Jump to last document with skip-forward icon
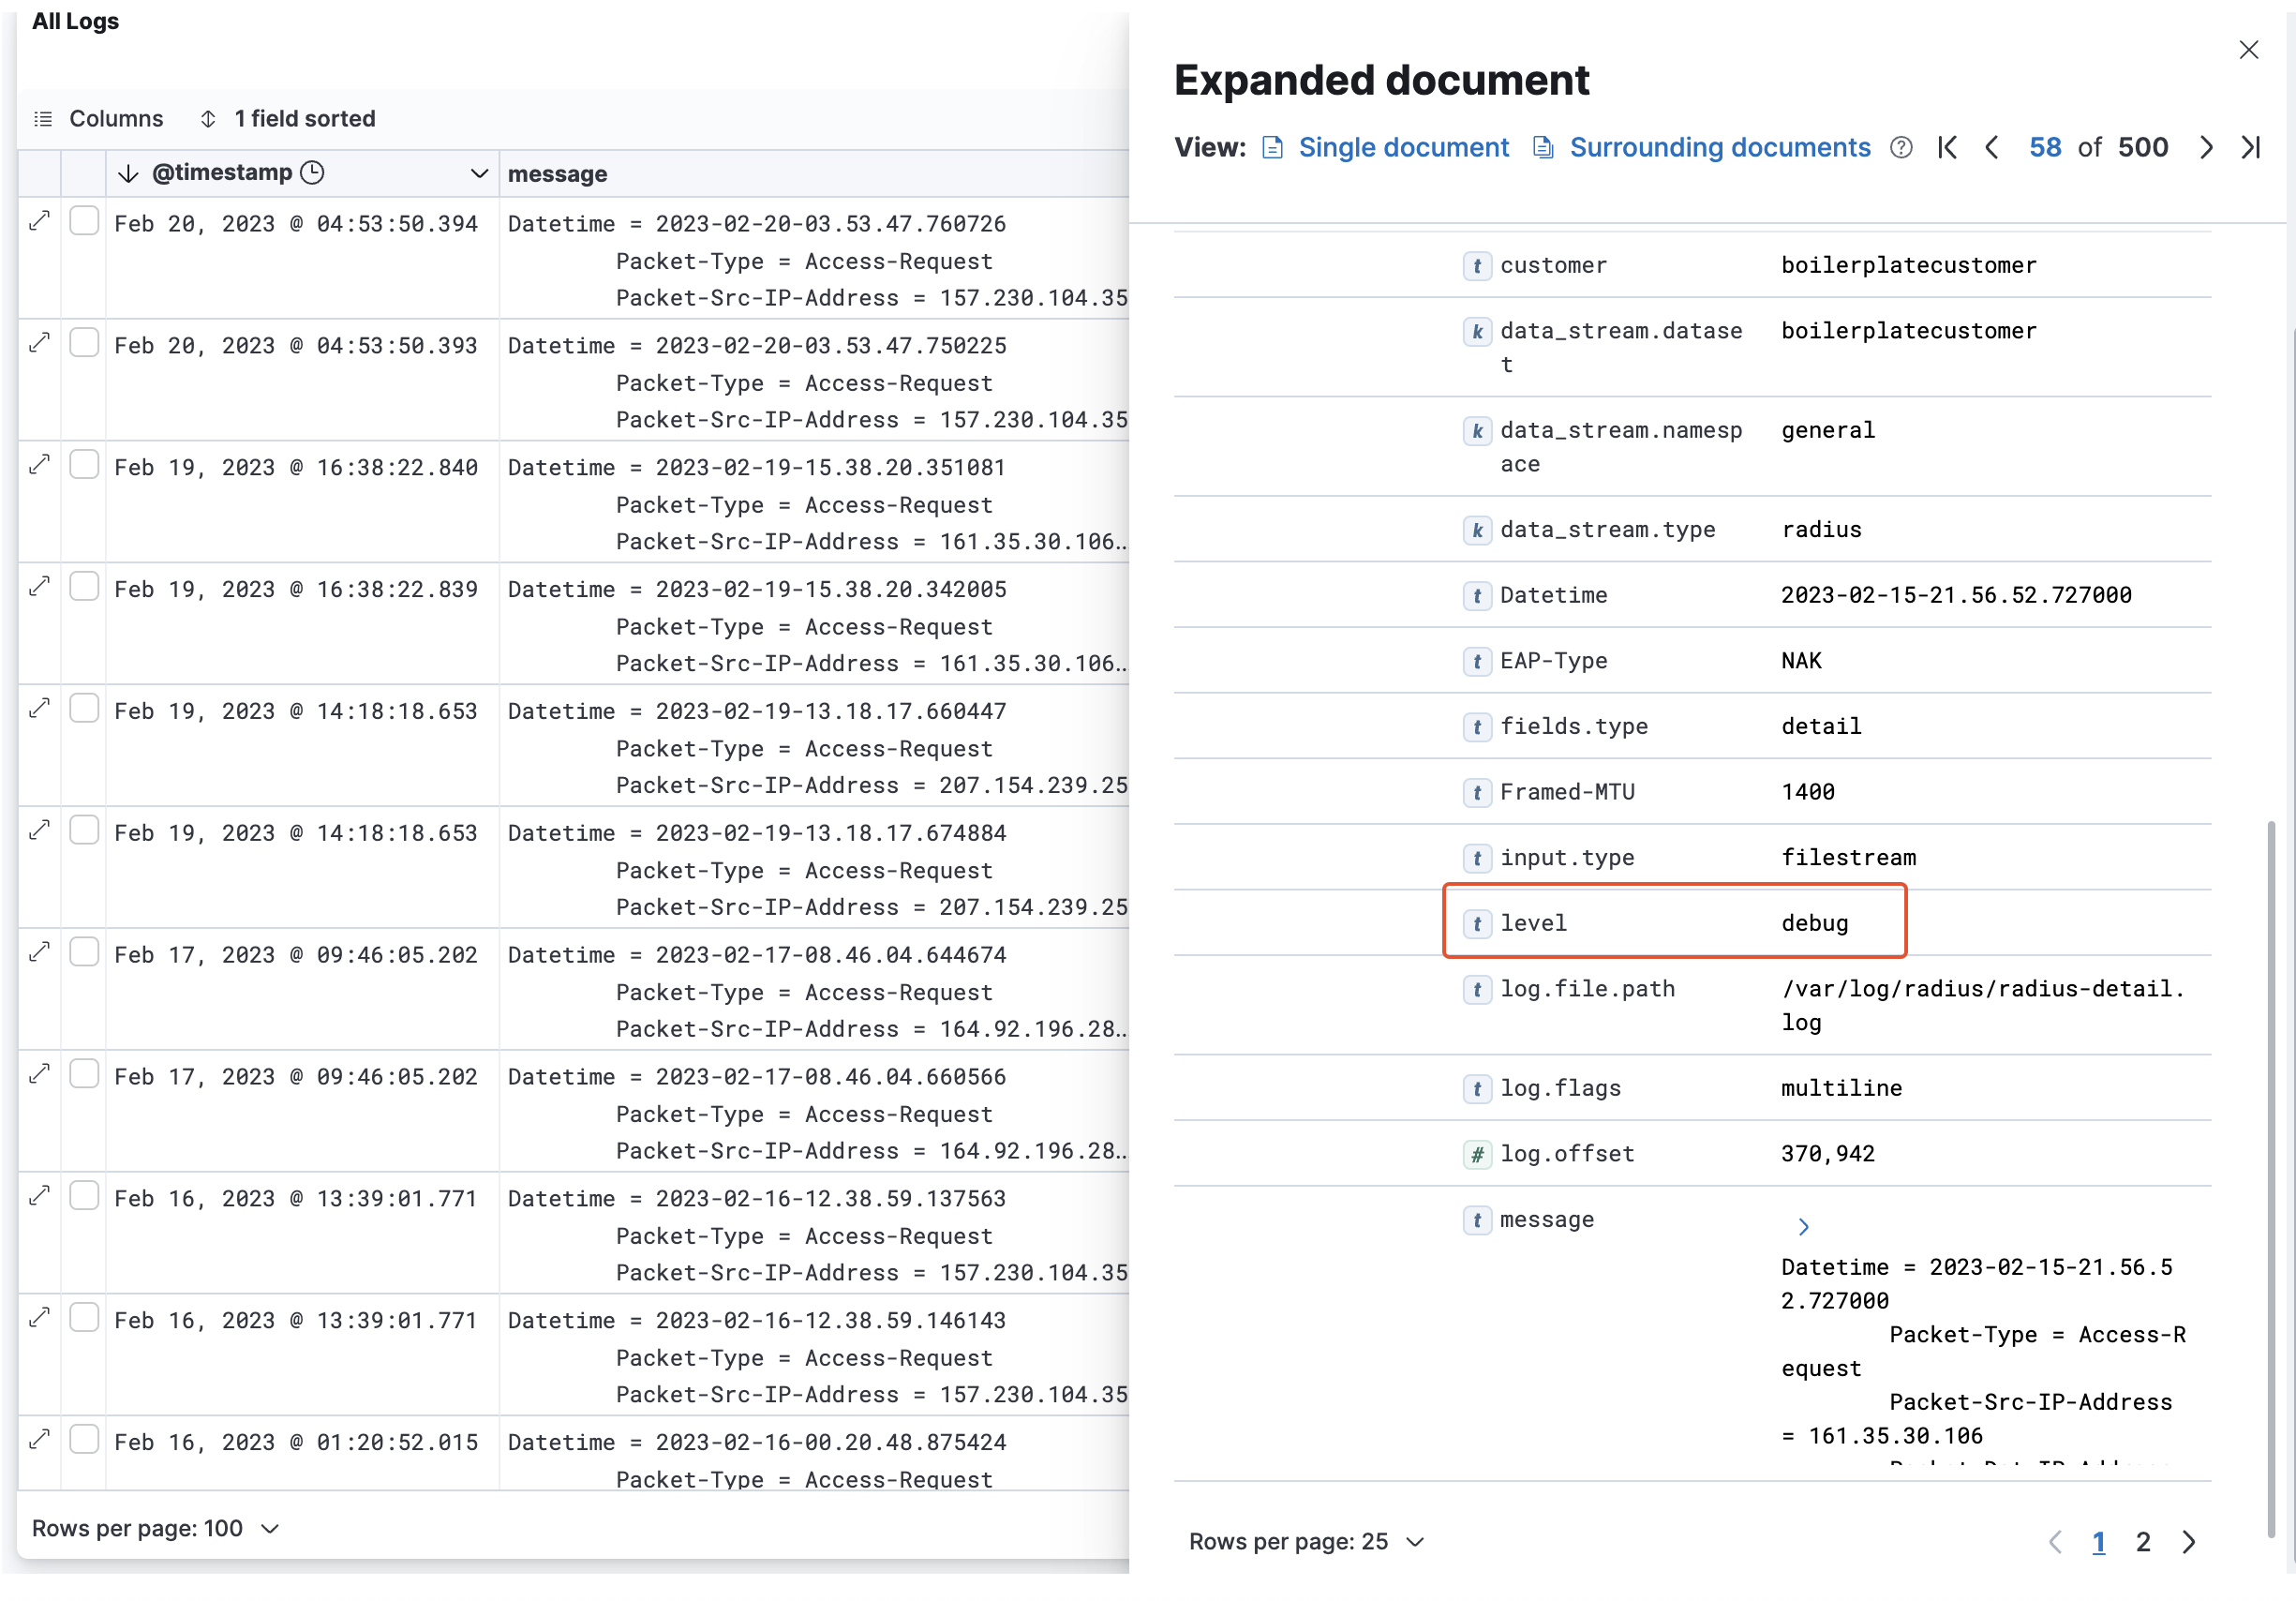 (2250, 148)
